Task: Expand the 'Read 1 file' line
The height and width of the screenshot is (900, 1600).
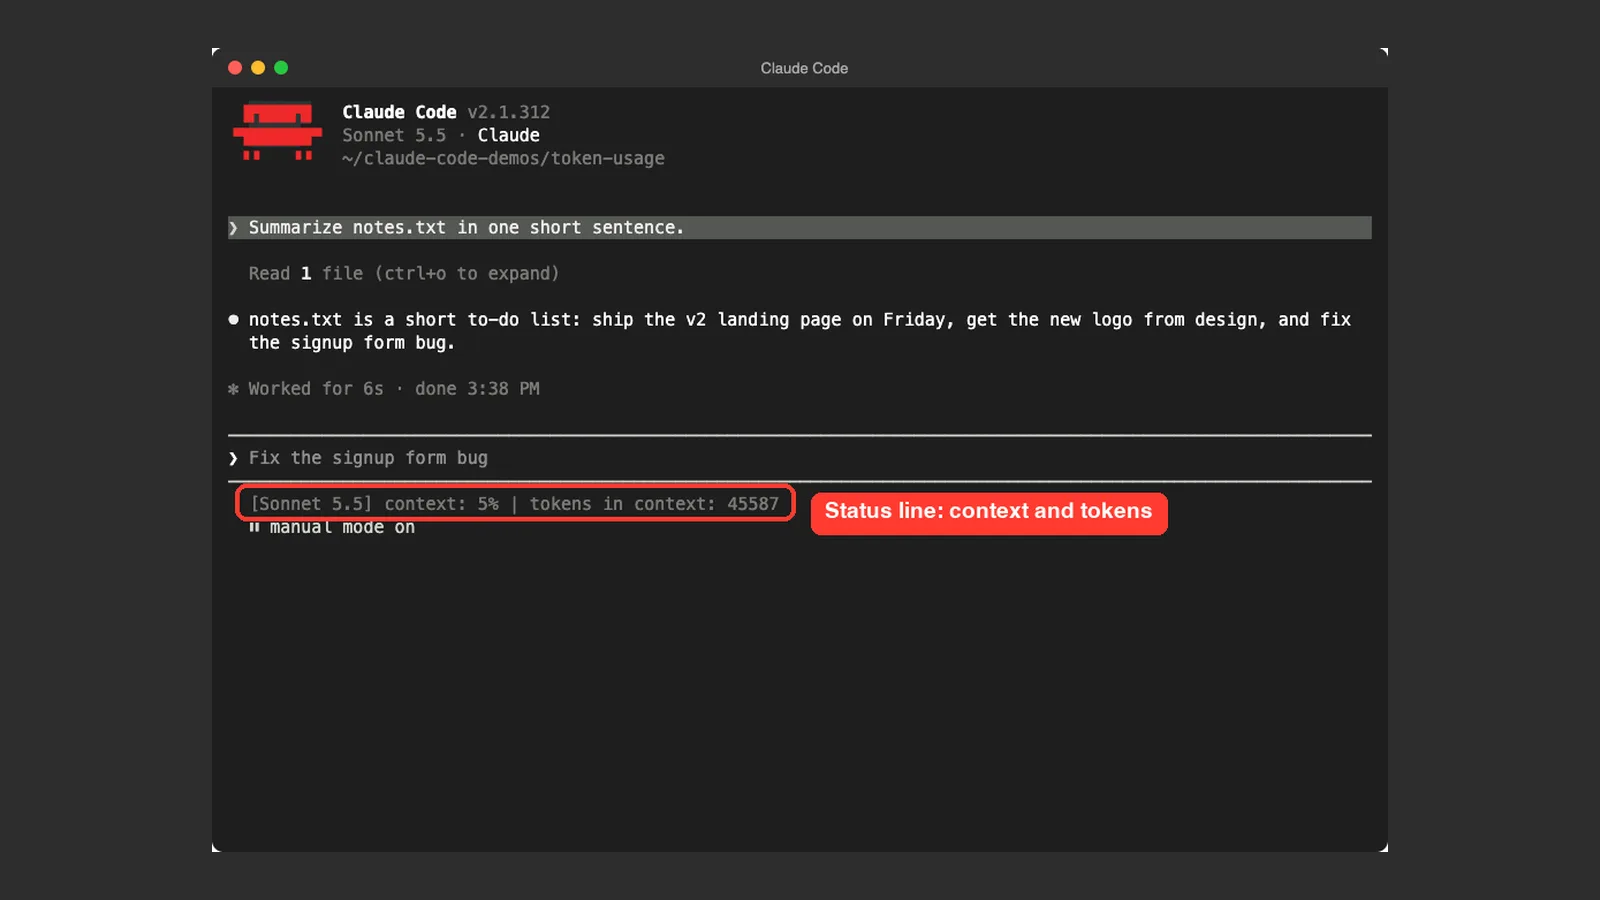Action: tap(404, 274)
